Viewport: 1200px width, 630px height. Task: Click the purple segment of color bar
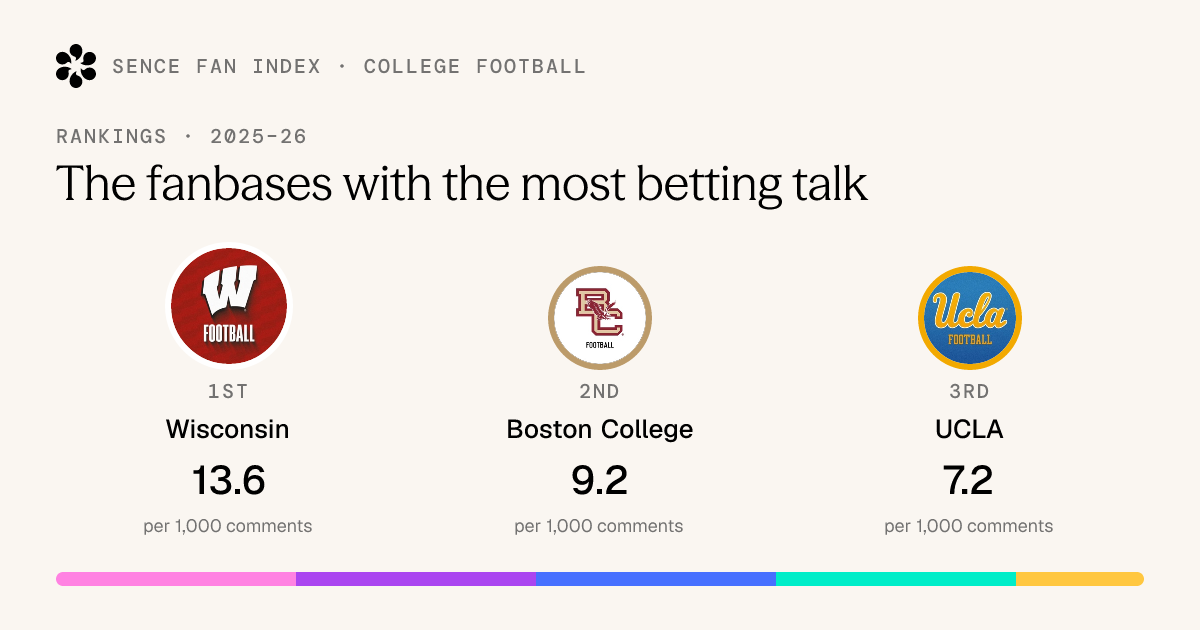[x=416, y=579]
